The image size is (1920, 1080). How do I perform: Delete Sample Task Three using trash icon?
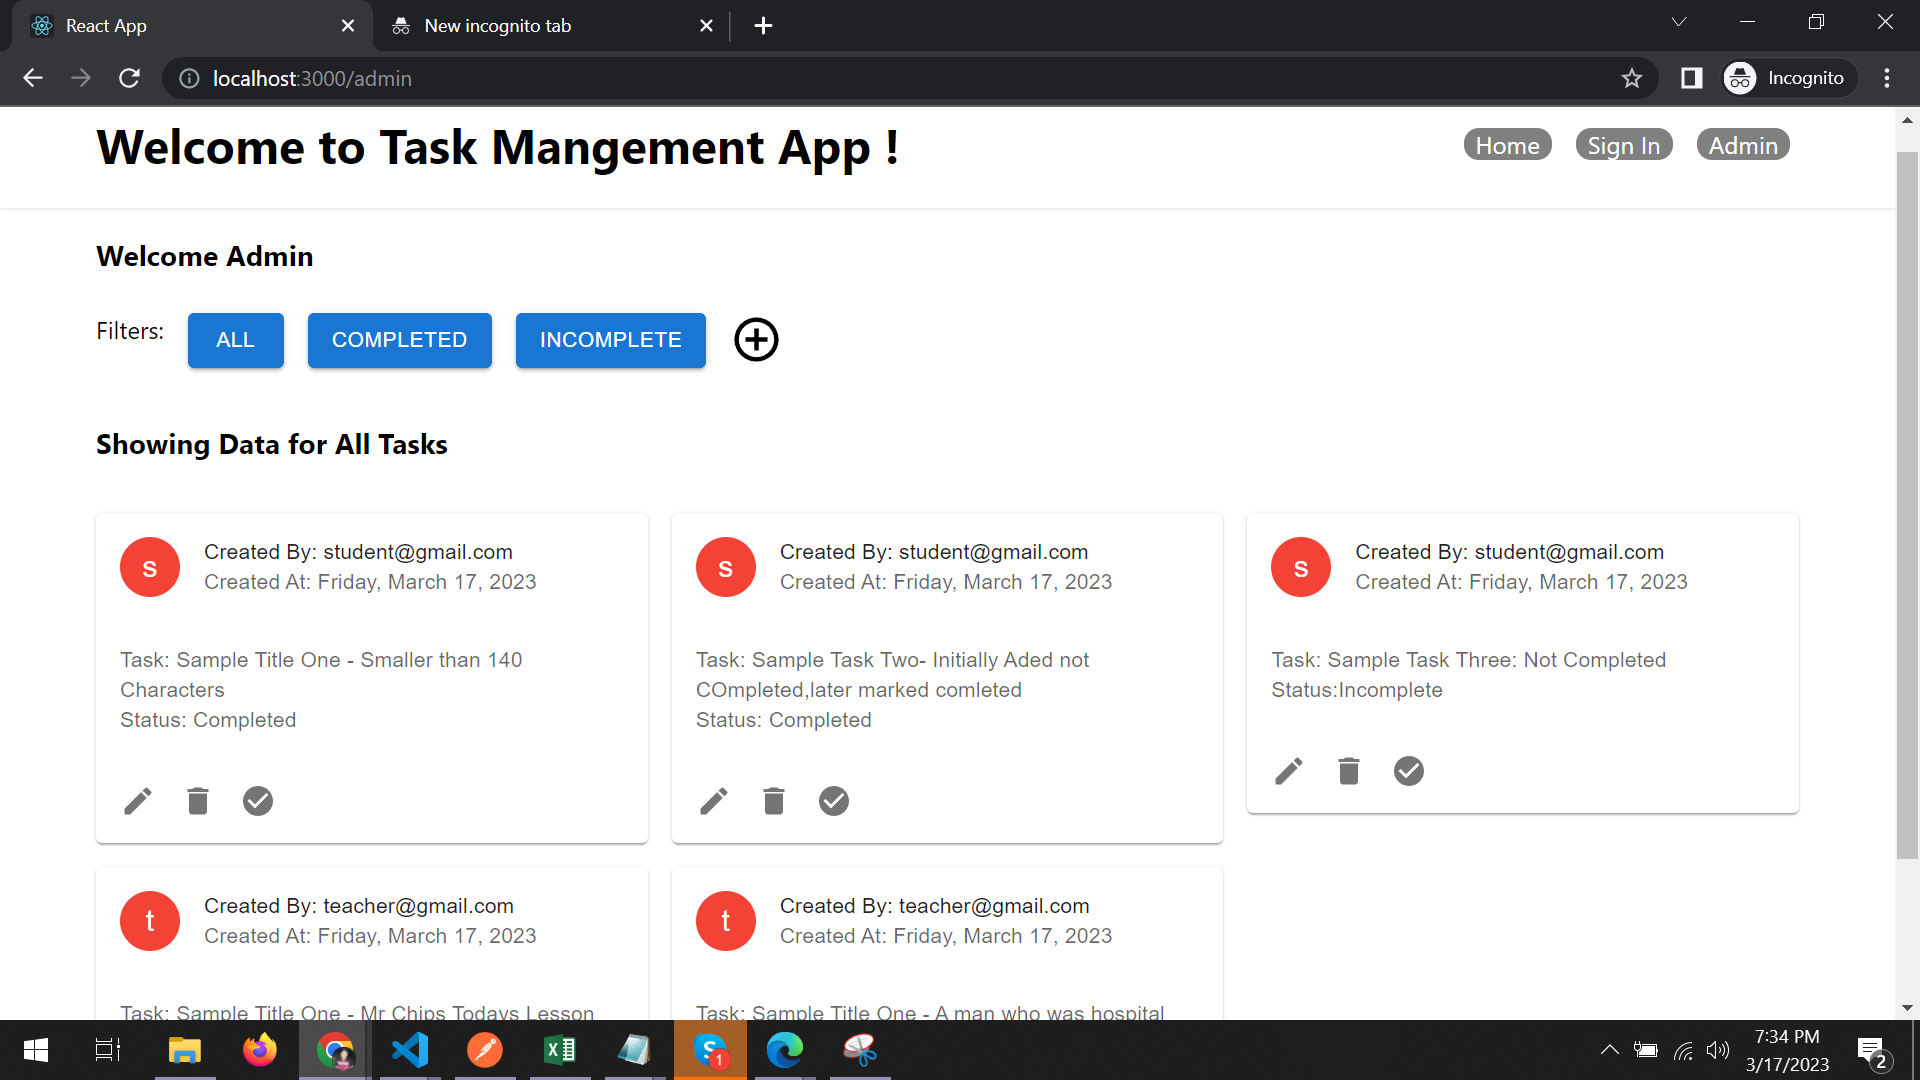pyautogui.click(x=1348, y=770)
